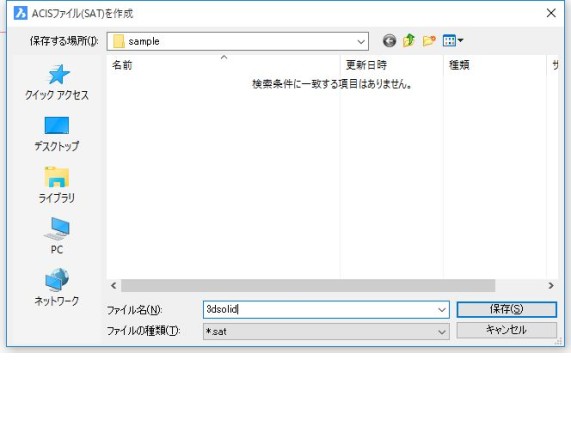Sort by the 名前 column header
The width and height of the screenshot is (571, 421).
pyautogui.click(x=224, y=65)
